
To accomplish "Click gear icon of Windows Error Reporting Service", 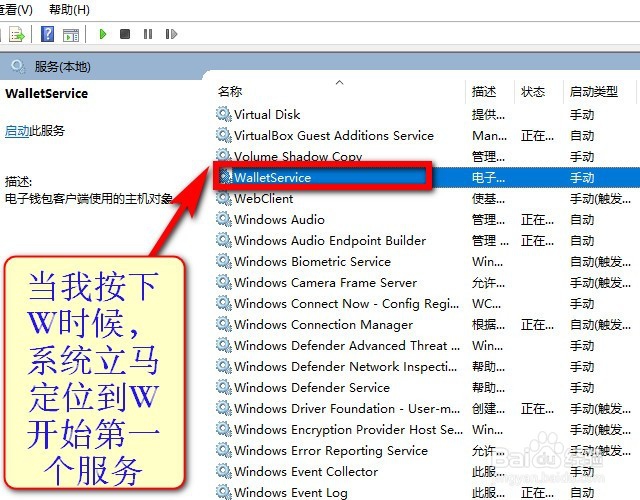I will [224, 451].
